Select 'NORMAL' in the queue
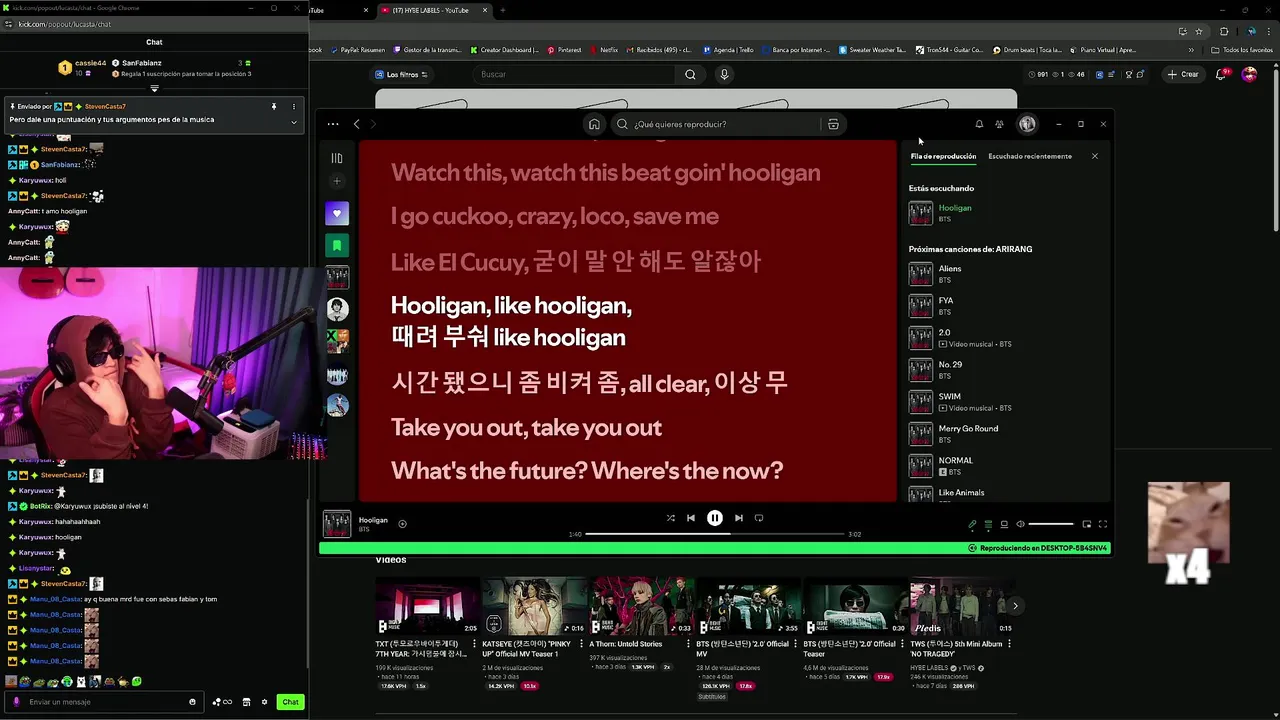This screenshot has height=720, width=1280. tap(1005, 466)
